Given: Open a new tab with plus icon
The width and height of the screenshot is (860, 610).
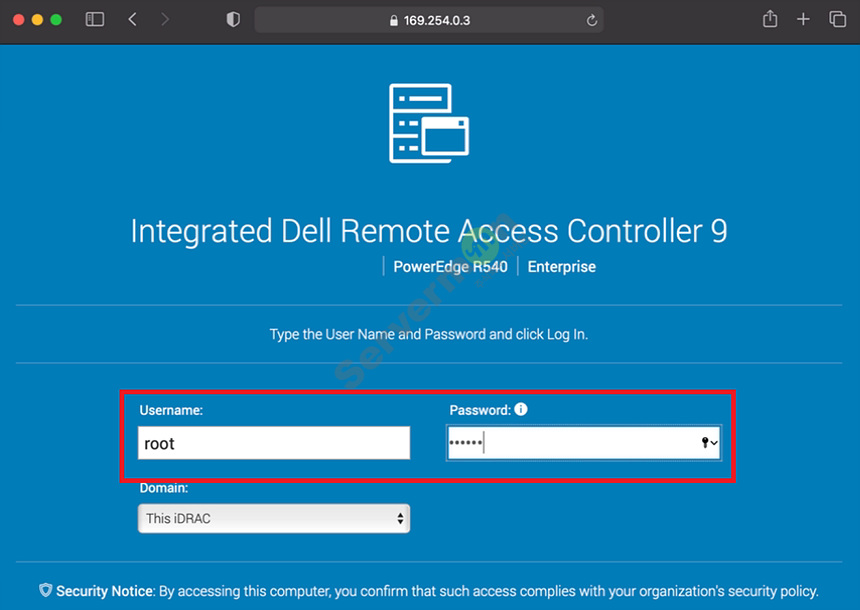Looking at the screenshot, I should coord(803,20).
